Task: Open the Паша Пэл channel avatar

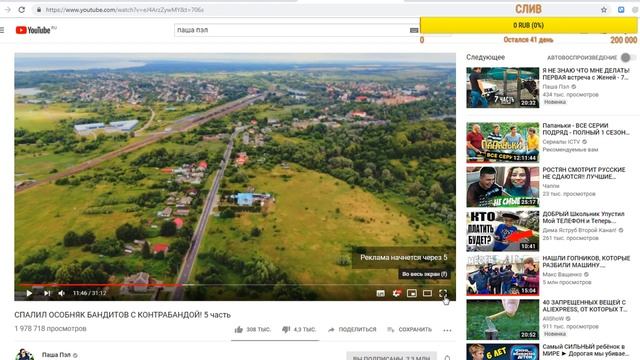Action: [24, 354]
